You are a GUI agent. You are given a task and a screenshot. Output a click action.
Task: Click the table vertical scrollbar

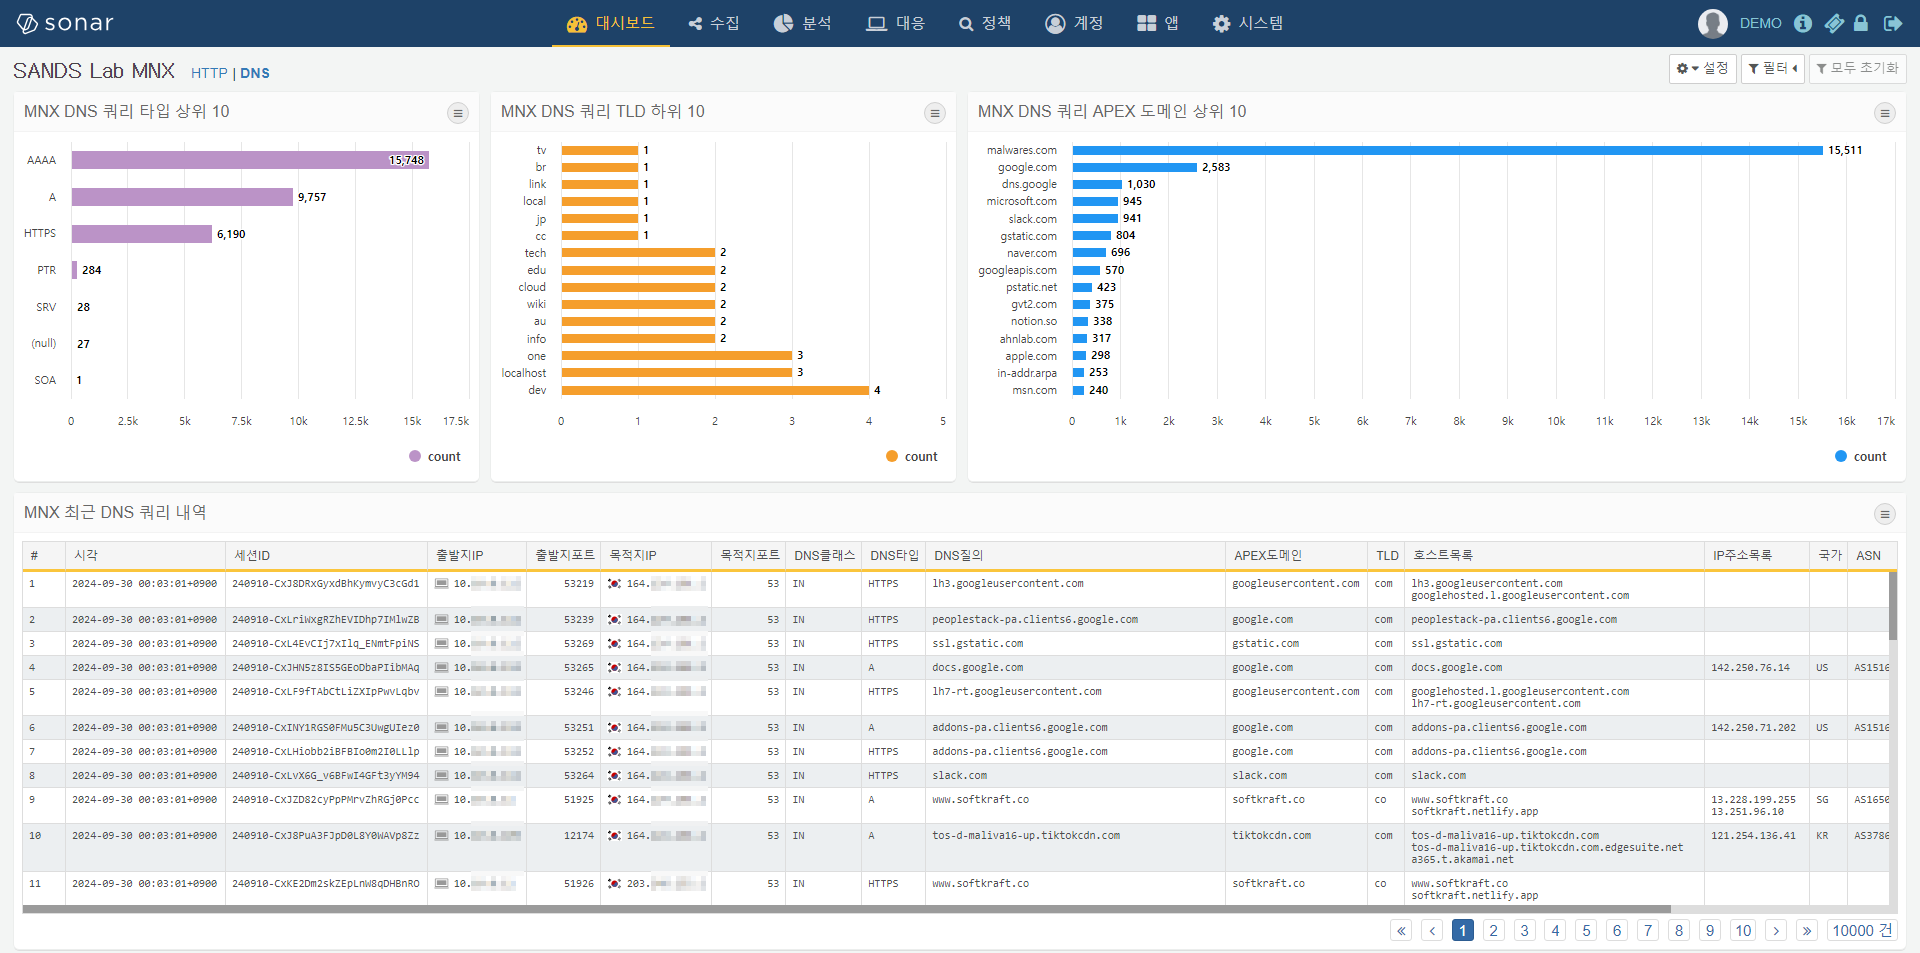click(1892, 606)
